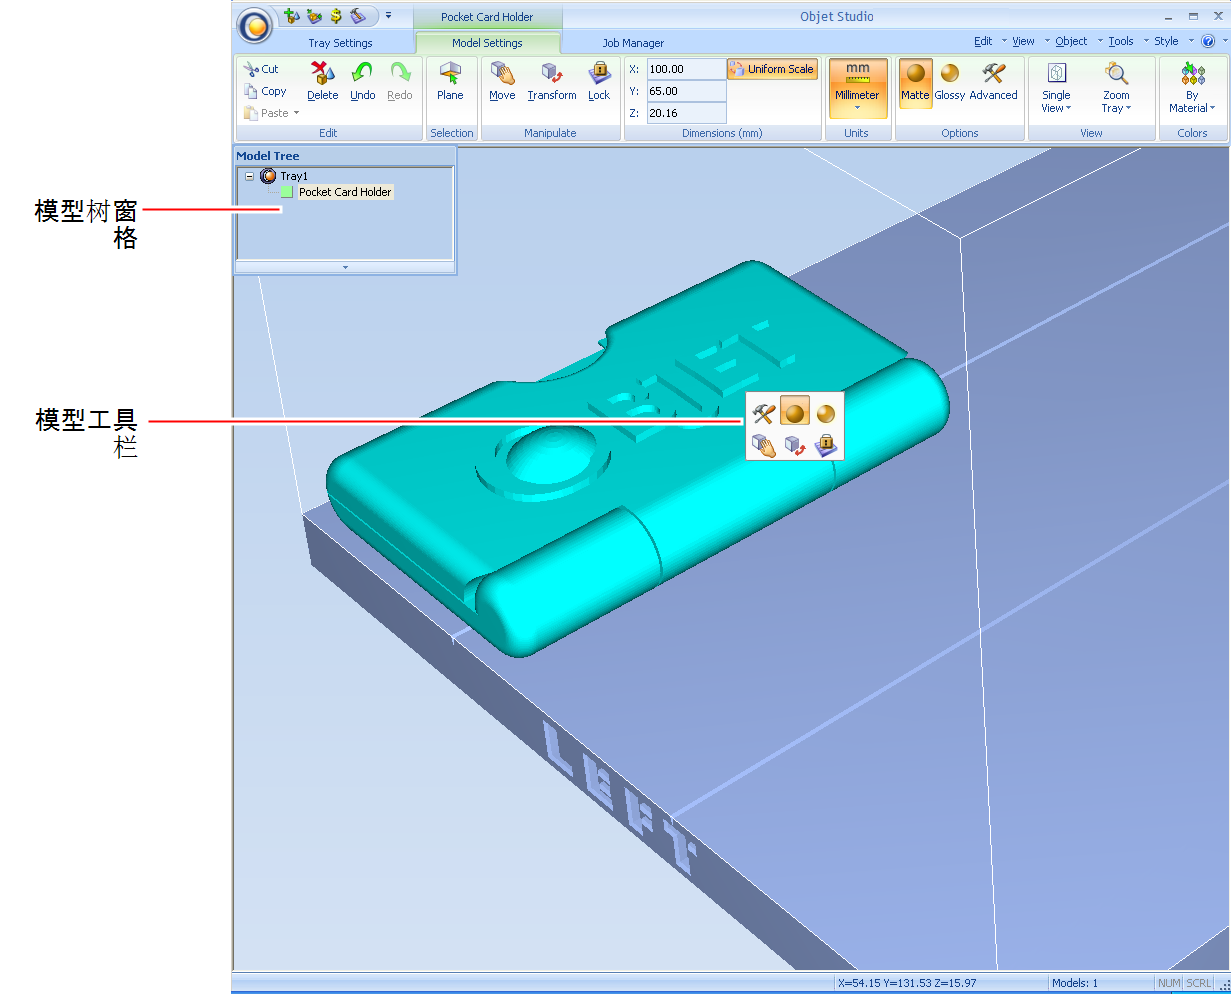Click the Cut button
Image resolution: width=1231 pixels, height=994 pixels.
[x=261, y=69]
